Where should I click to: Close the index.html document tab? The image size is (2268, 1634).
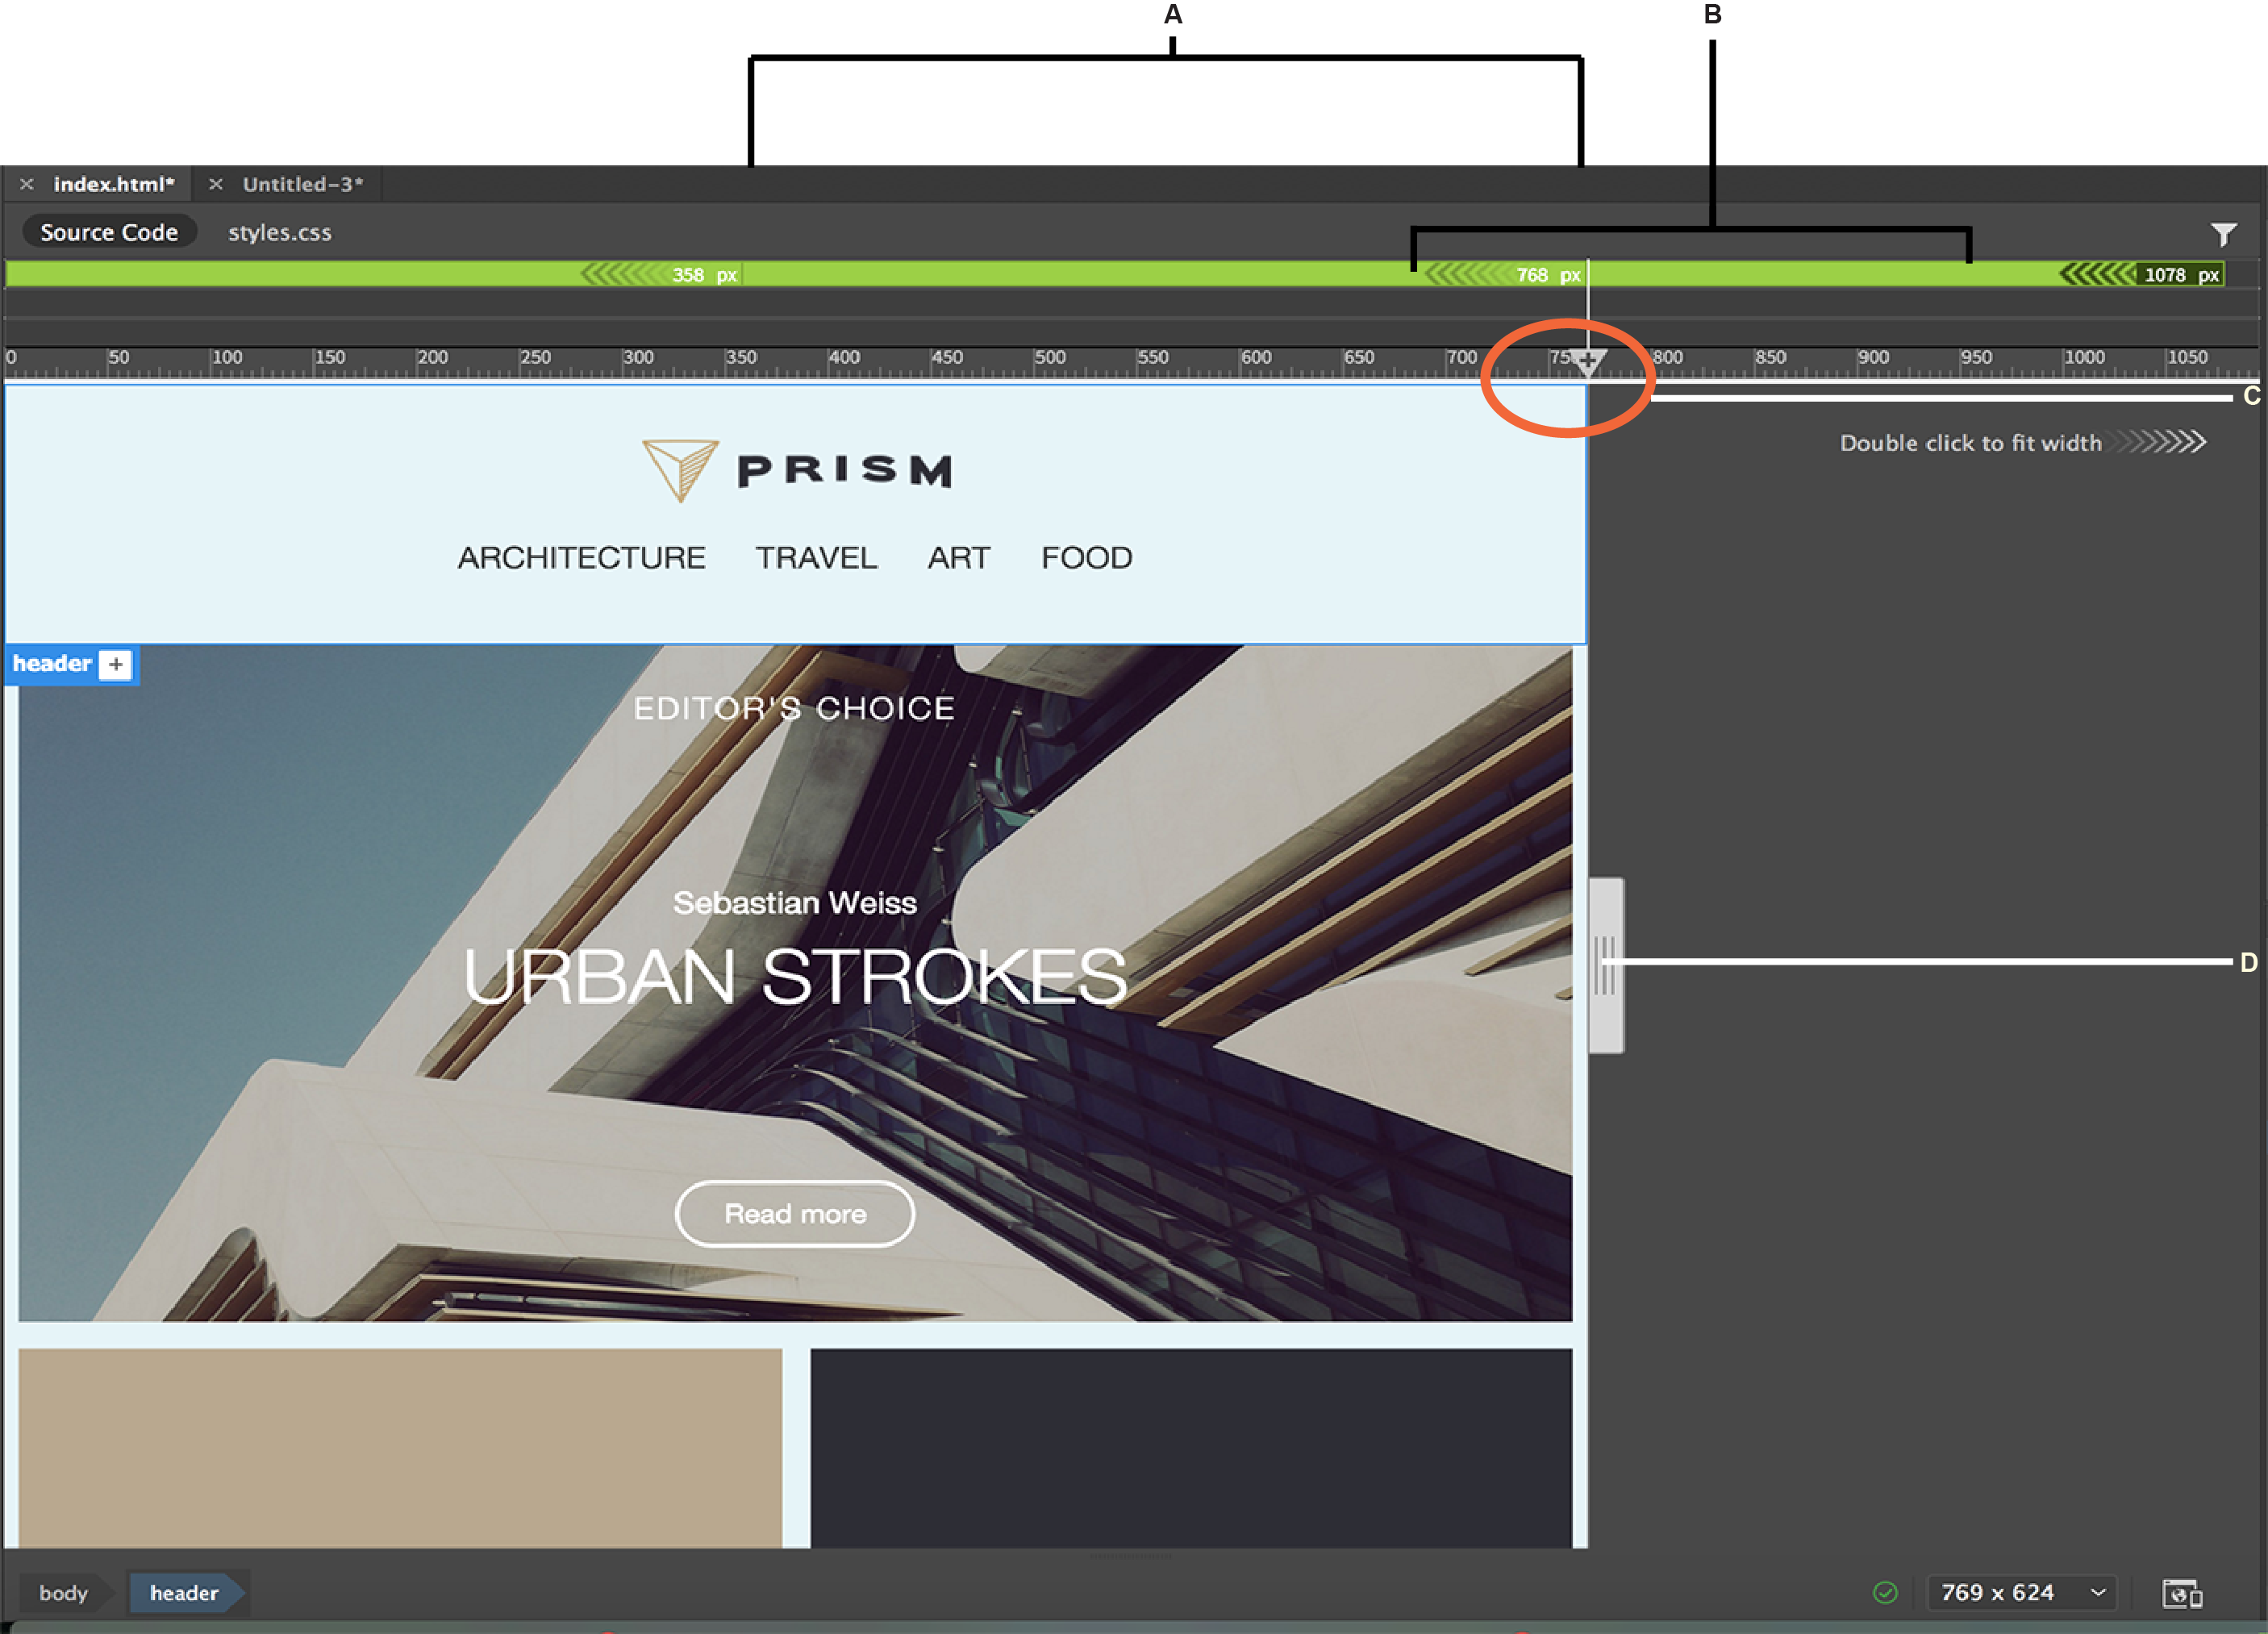coord(25,183)
